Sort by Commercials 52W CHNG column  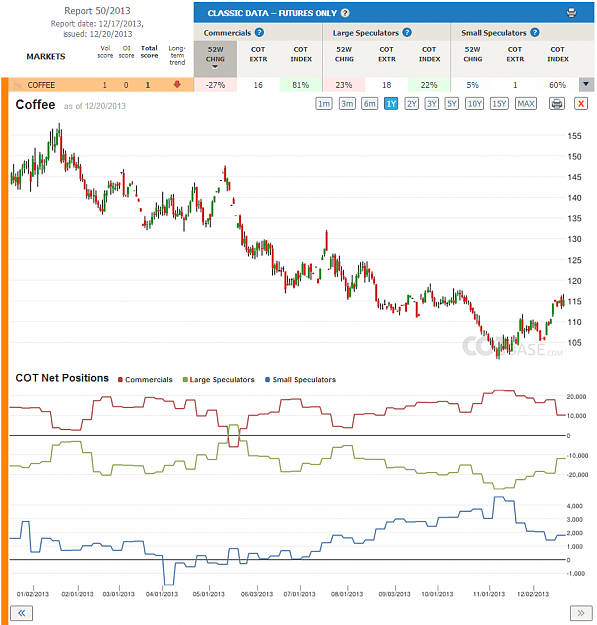click(215, 57)
